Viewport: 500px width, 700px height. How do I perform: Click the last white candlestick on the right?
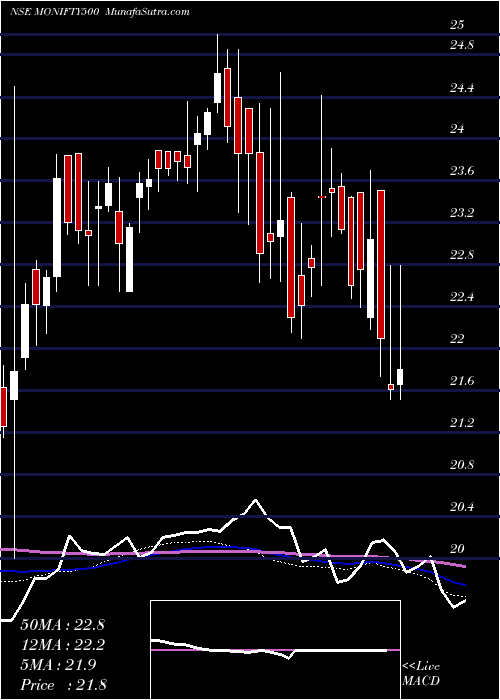(400, 377)
